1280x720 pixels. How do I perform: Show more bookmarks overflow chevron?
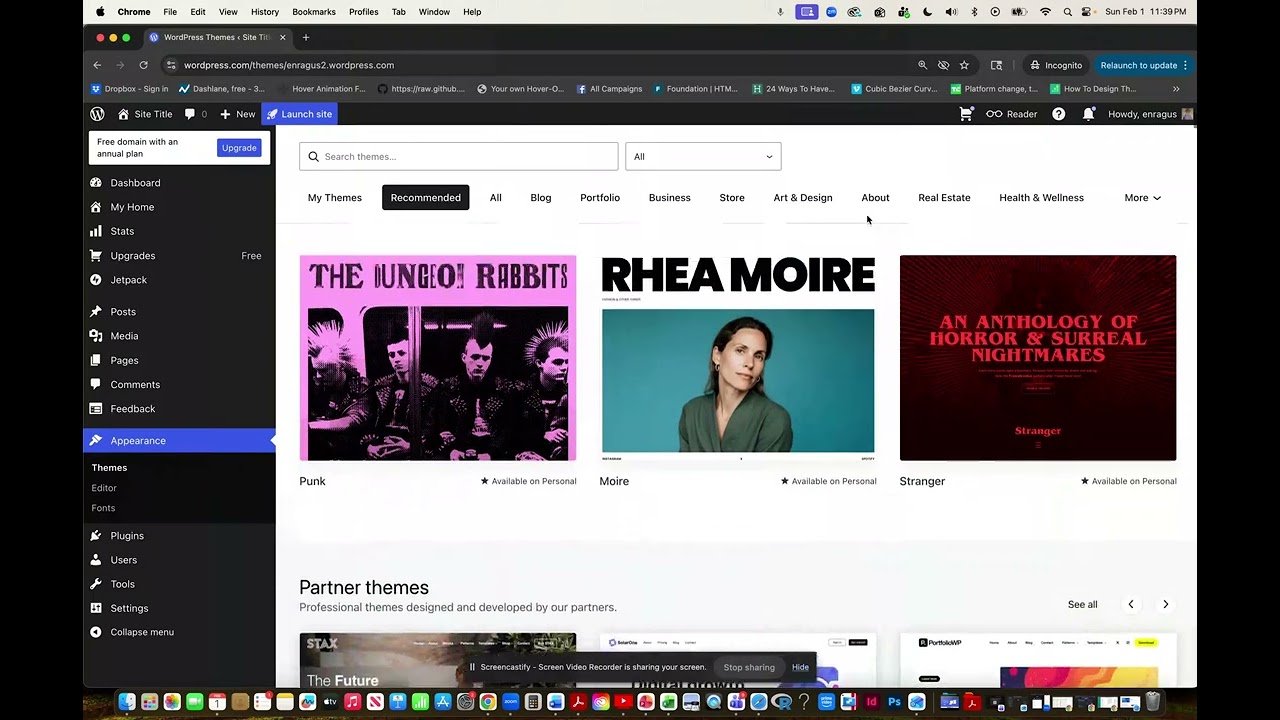[x=1176, y=89]
